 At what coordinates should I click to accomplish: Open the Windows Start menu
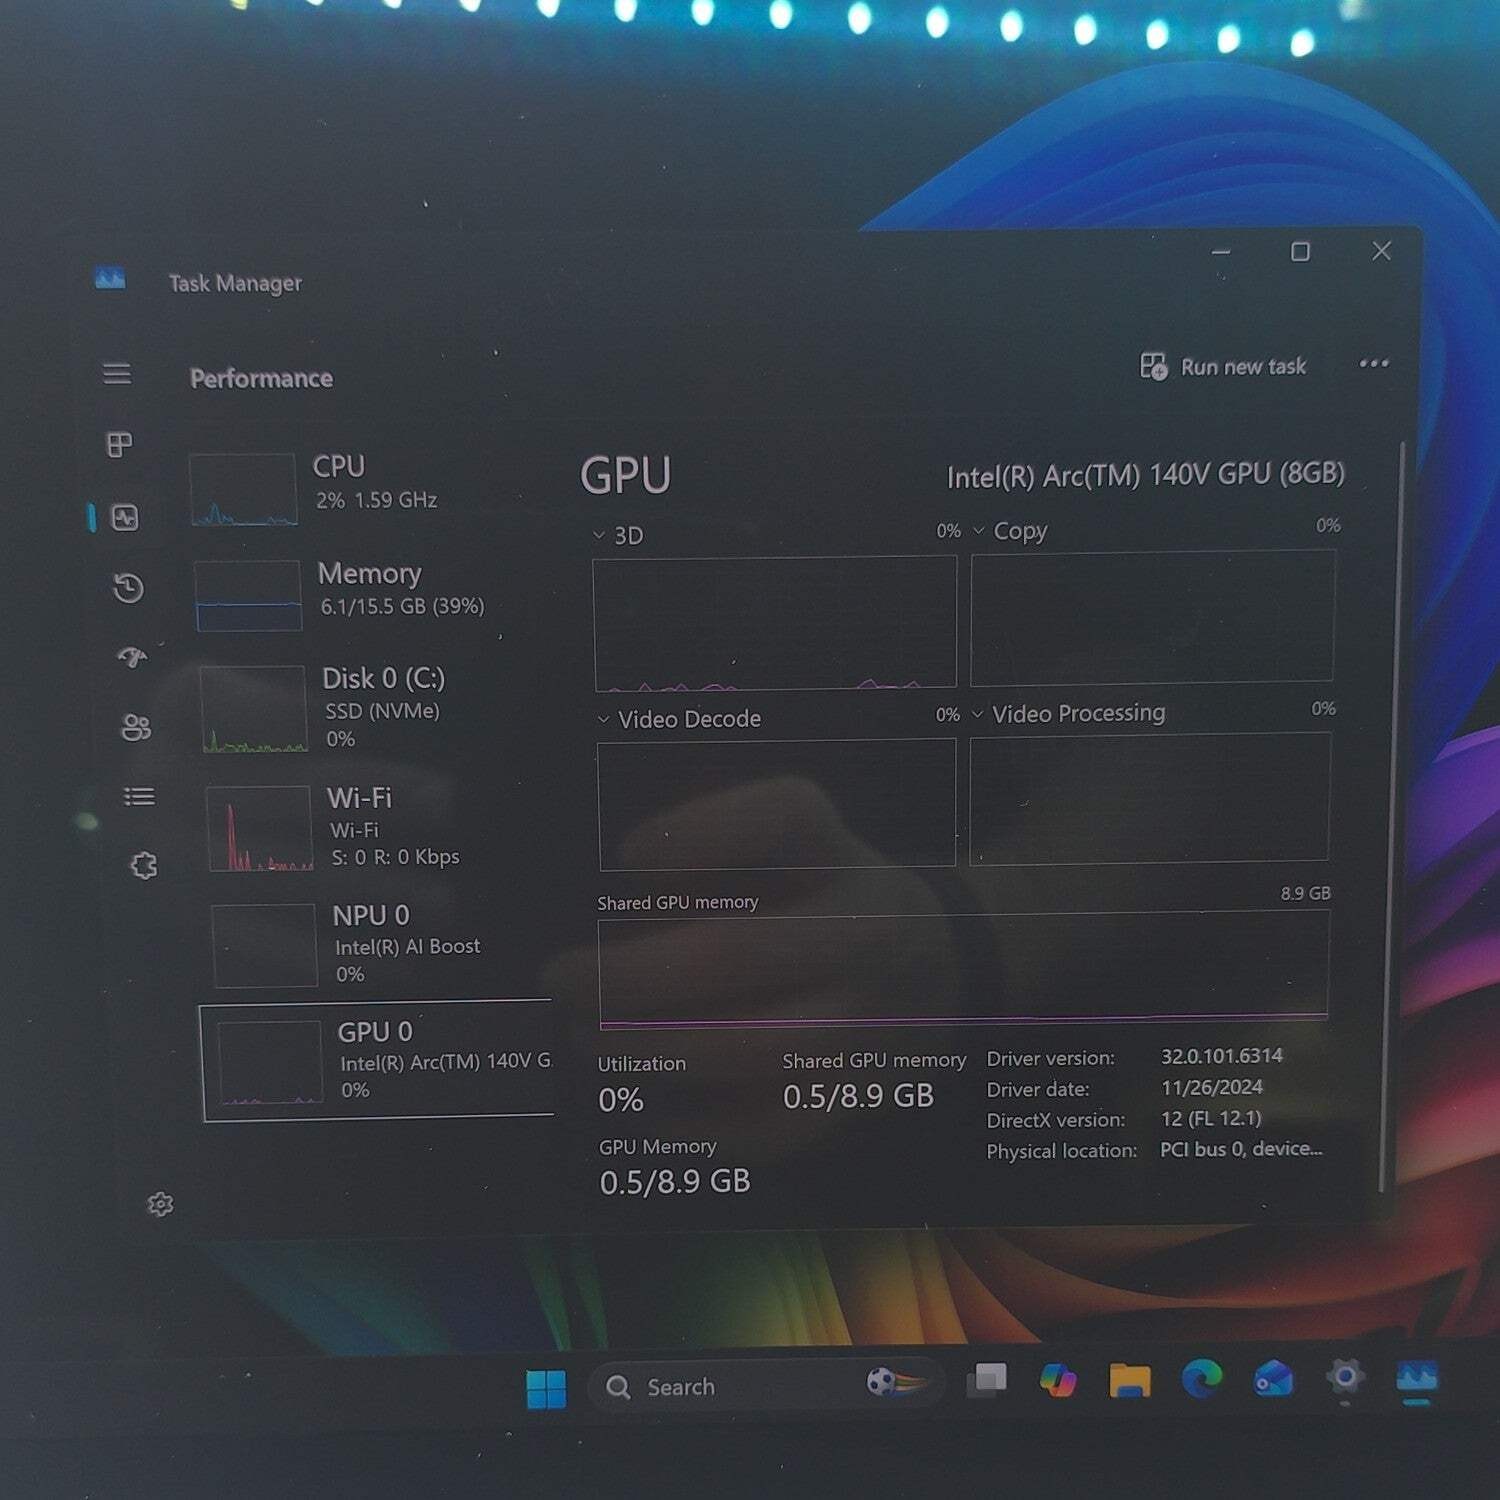tap(546, 1388)
